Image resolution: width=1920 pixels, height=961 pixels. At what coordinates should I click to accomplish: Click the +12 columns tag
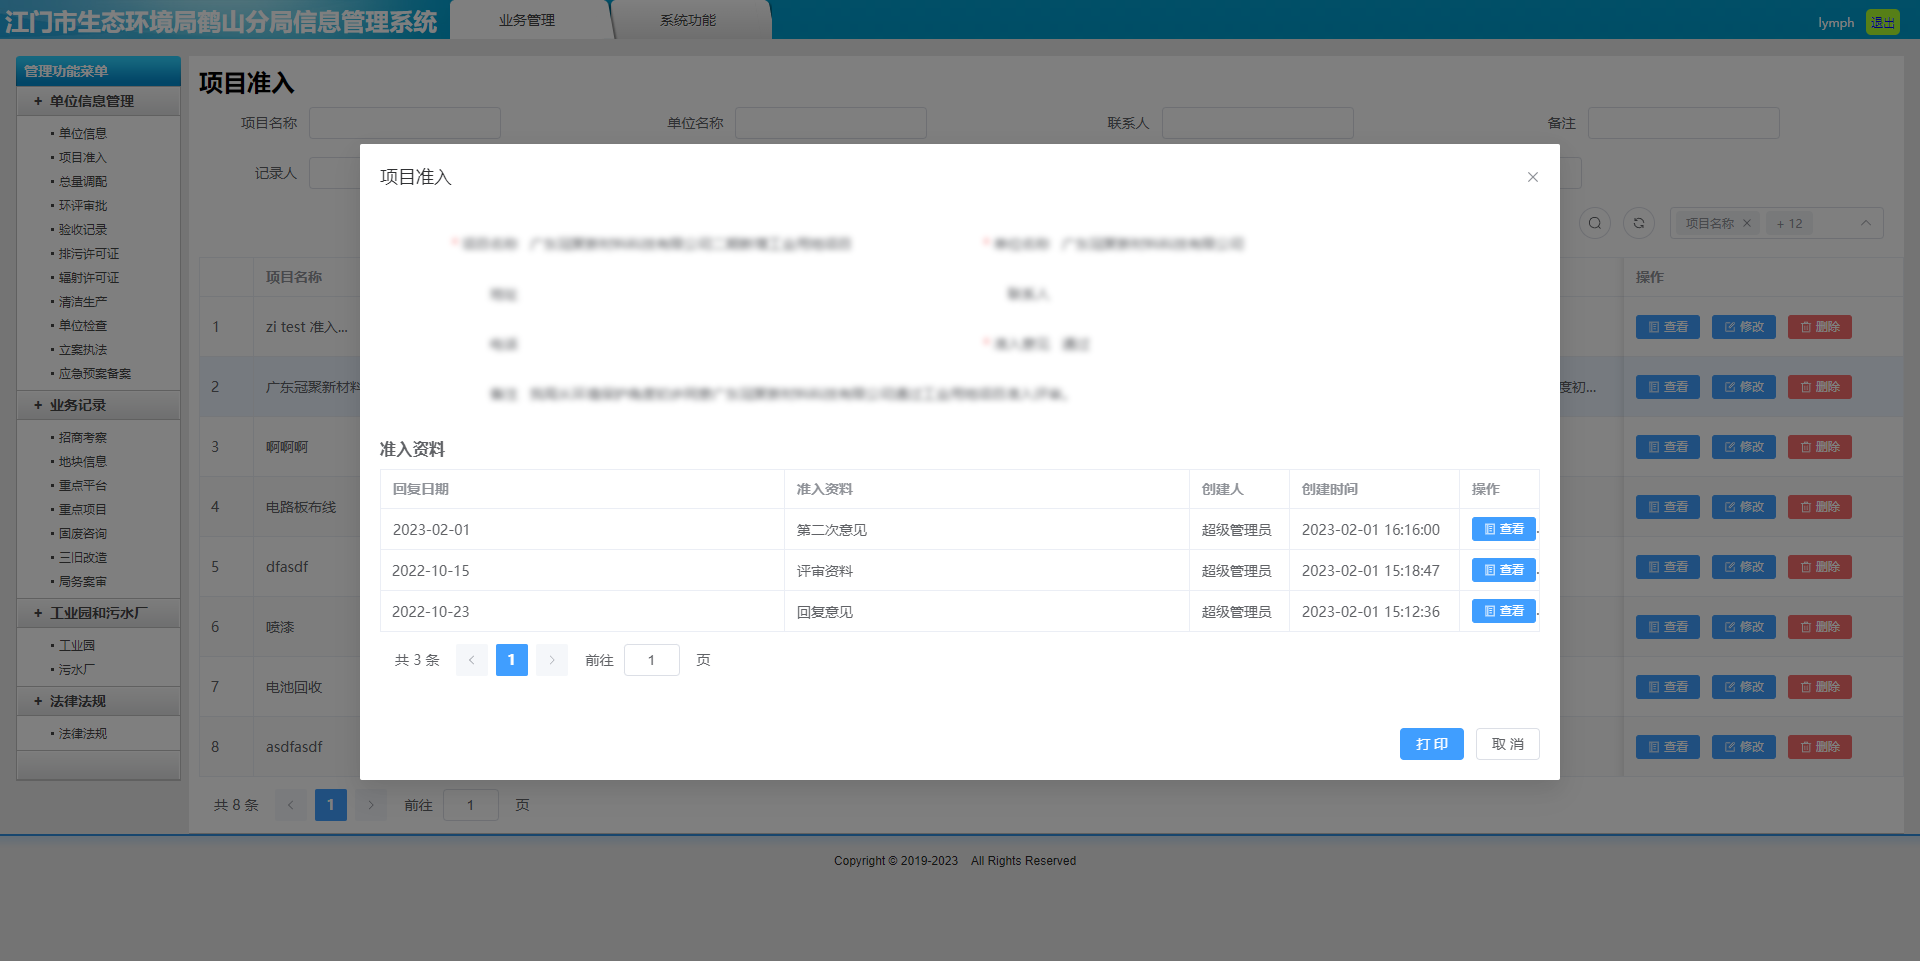pos(1790,223)
